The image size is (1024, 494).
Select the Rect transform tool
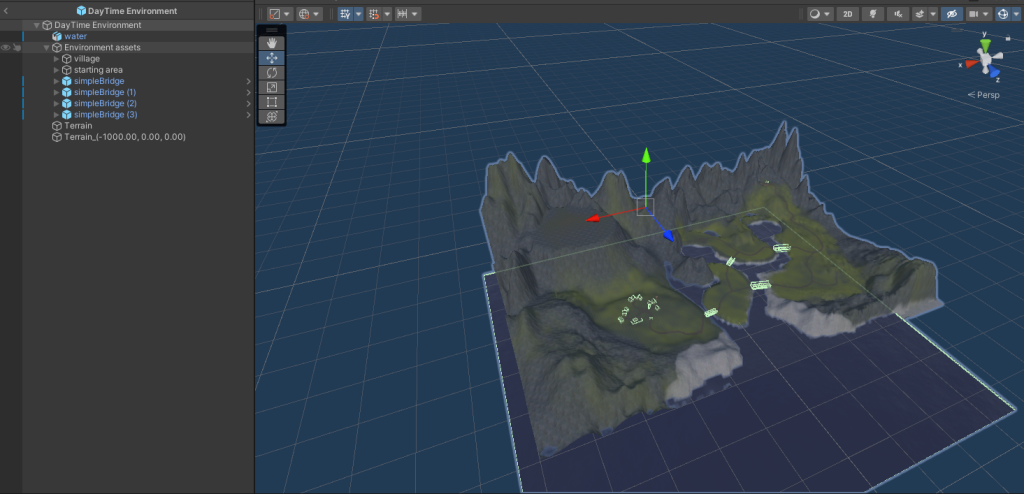click(271, 102)
